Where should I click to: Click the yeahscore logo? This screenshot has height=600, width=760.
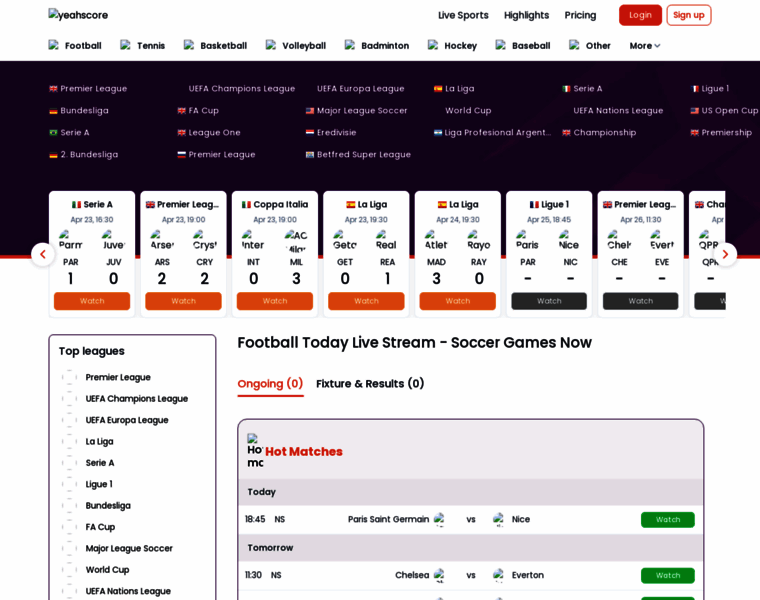tap(78, 15)
